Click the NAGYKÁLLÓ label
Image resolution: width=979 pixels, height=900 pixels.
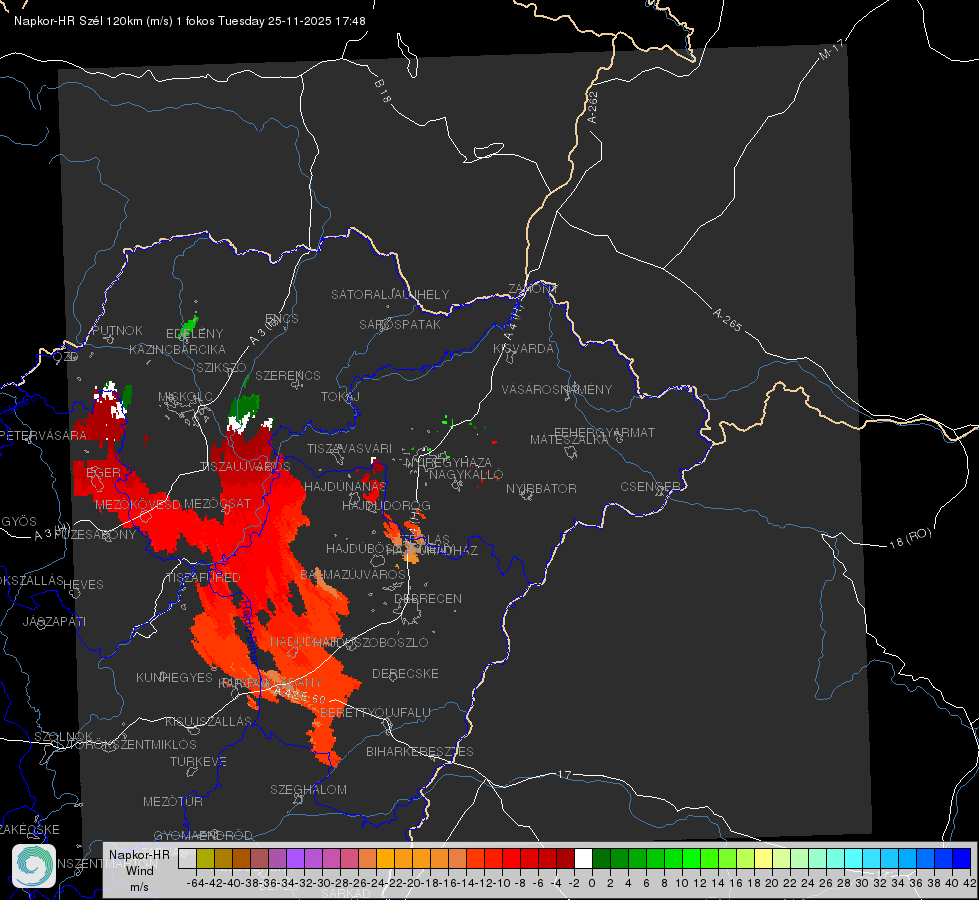click(466, 474)
